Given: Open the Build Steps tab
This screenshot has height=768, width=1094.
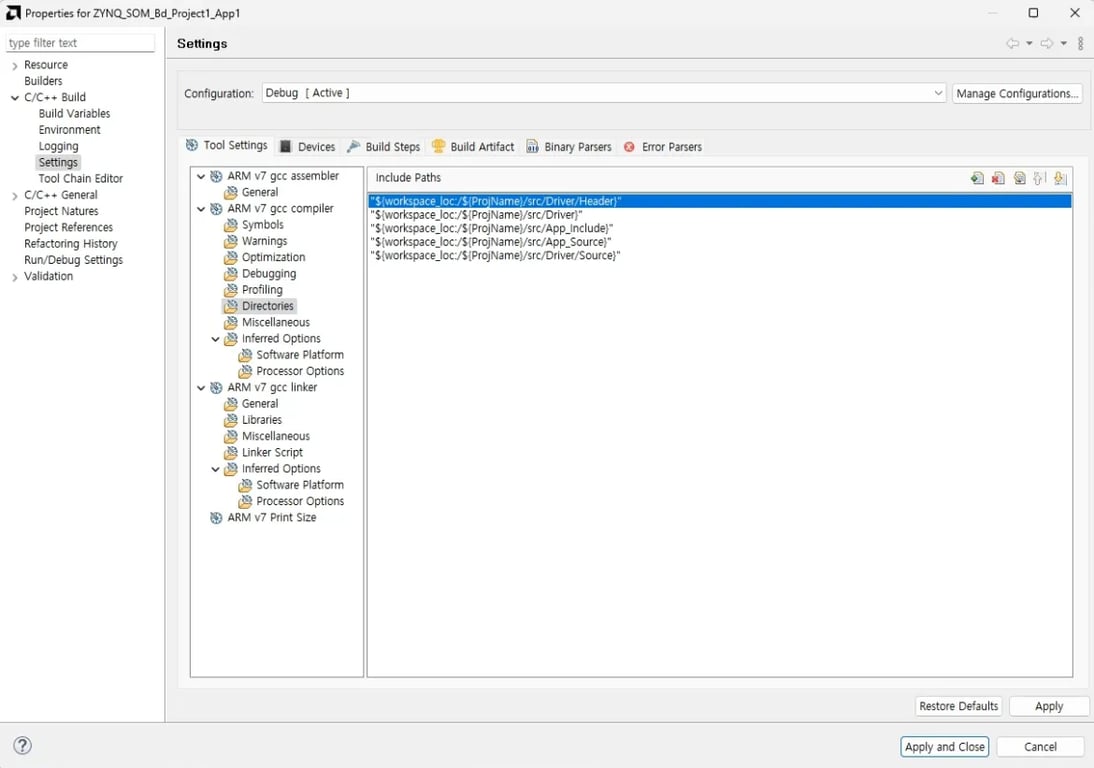Looking at the screenshot, I should tap(384, 146).
